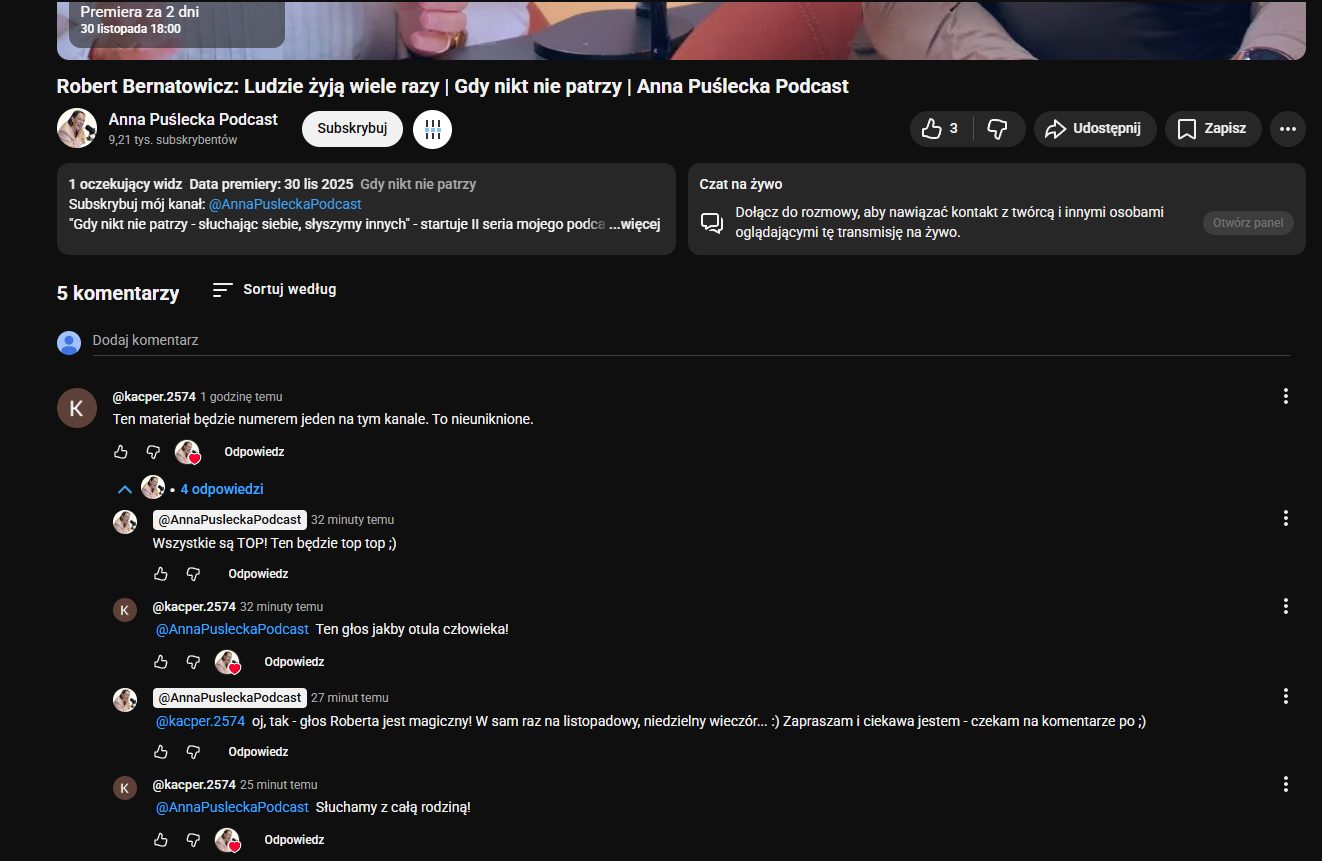Screen dimensions: 1322x861
Task: Open options menu for 'głos Roberta jest magiczny' reply
Action: 1285,696
